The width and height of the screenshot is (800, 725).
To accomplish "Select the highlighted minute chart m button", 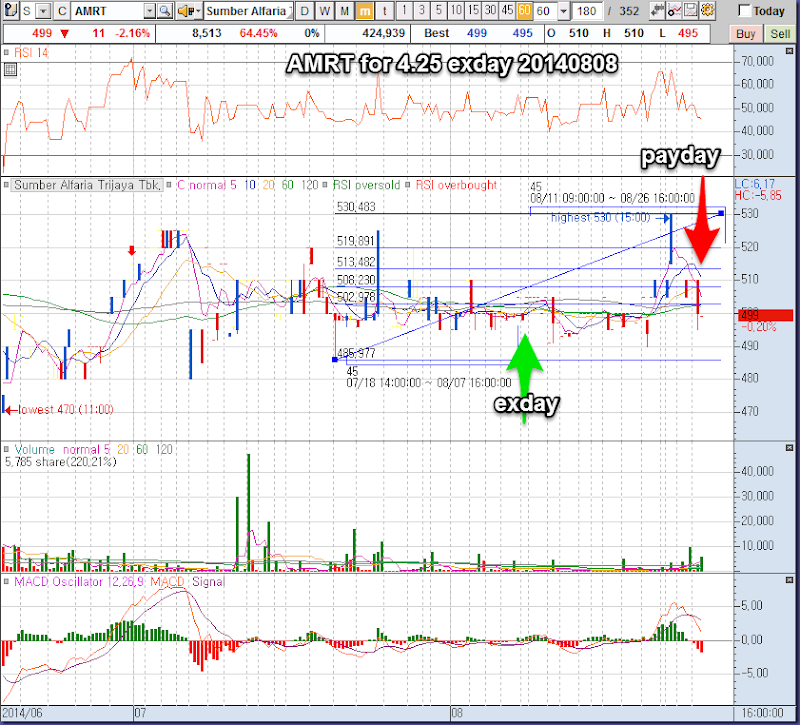I will (365, 11).
